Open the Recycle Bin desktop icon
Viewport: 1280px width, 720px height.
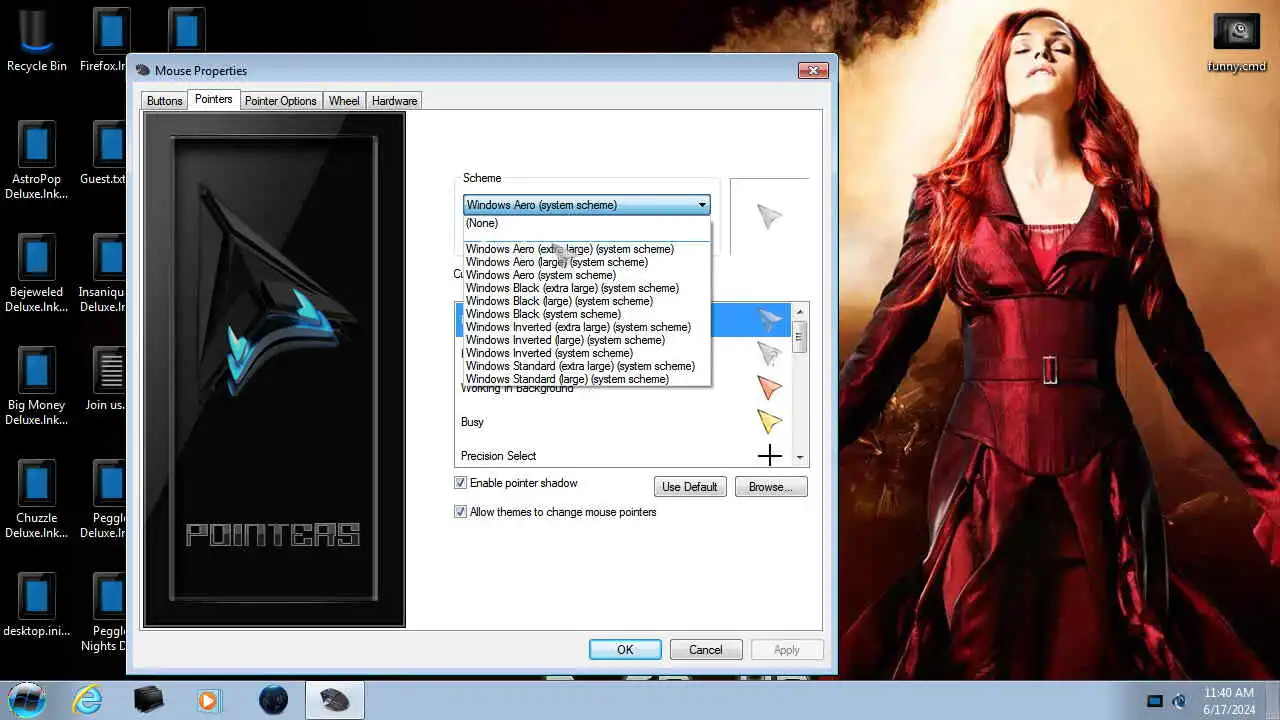pos(36,40)
